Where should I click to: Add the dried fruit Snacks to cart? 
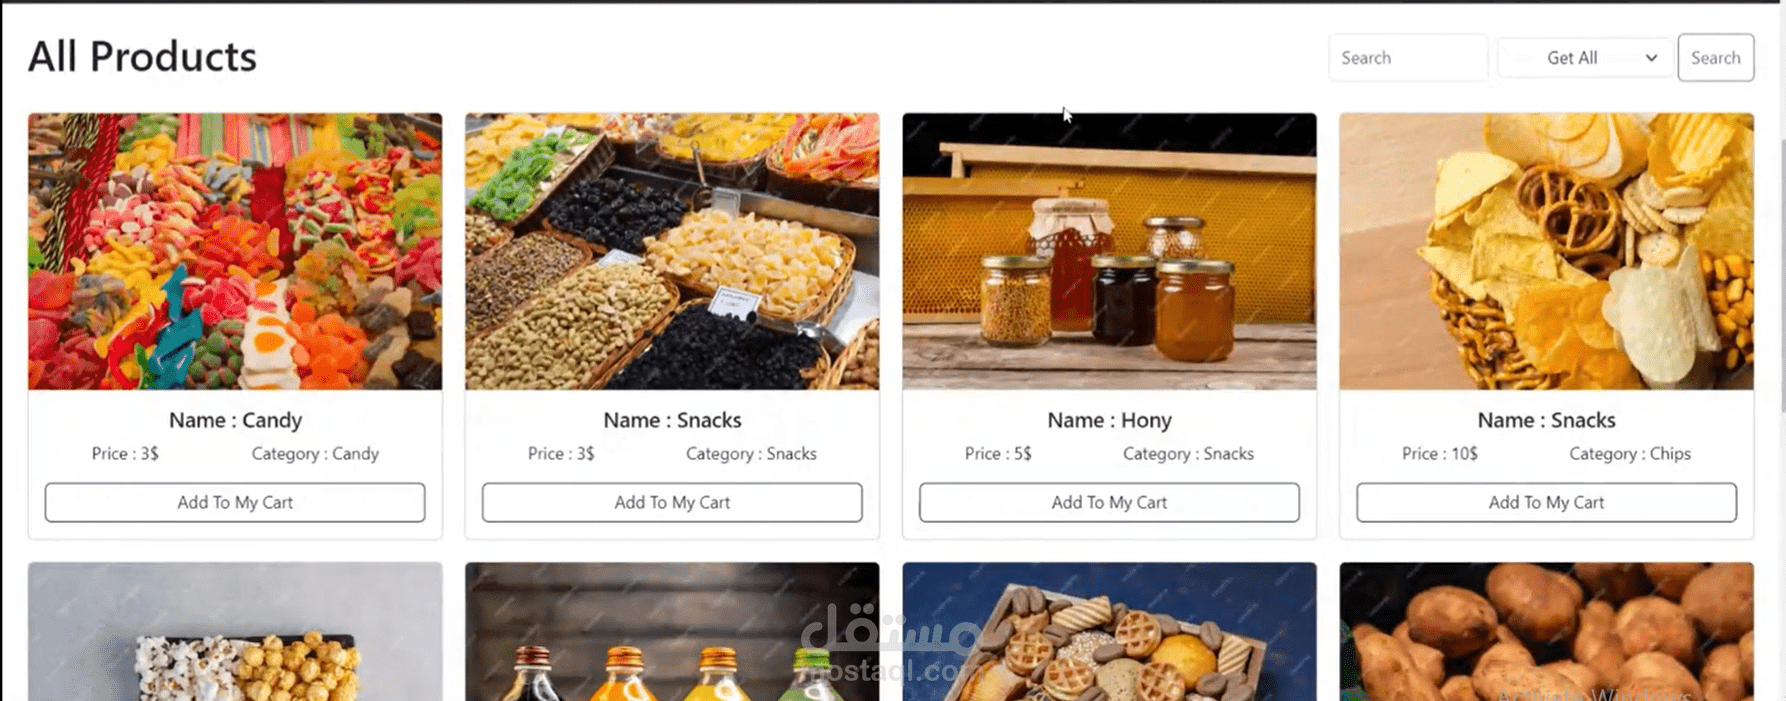pyautogui.click(x=672, y=502)
